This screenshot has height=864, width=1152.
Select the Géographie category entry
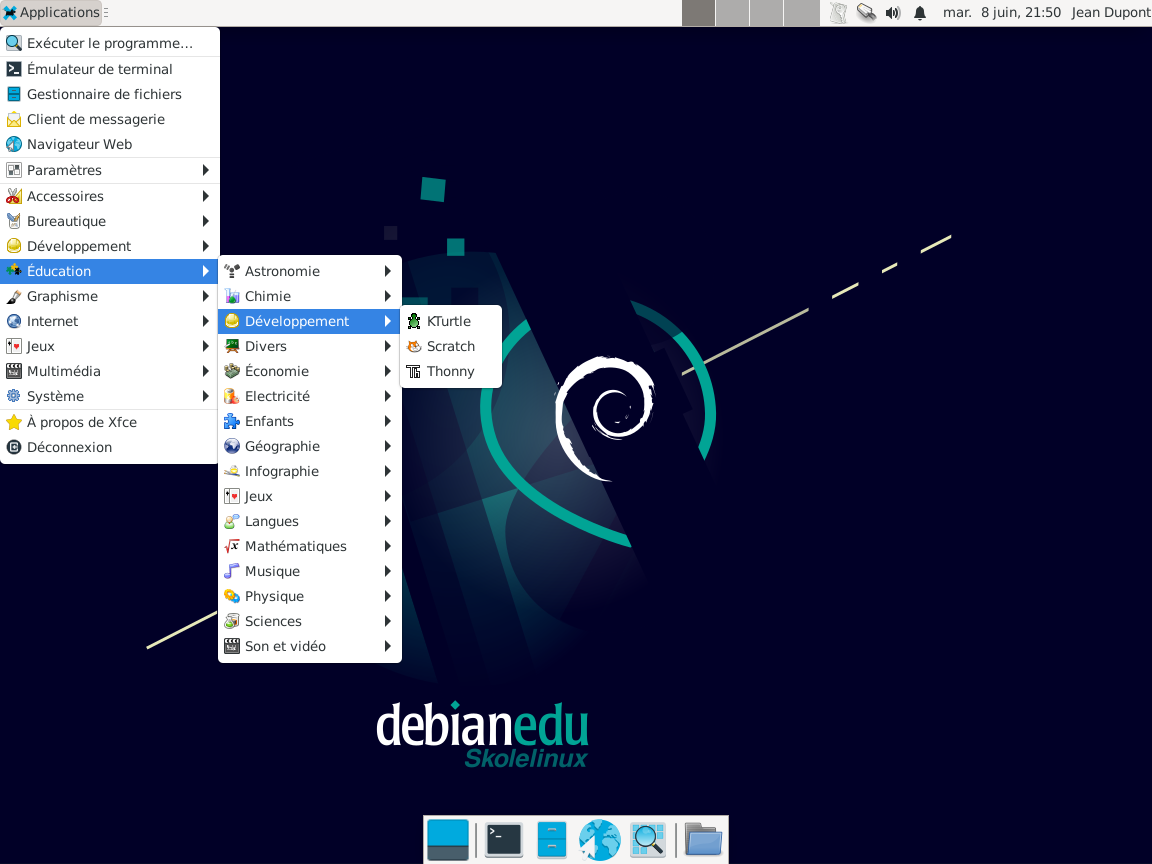coord(282,446)
